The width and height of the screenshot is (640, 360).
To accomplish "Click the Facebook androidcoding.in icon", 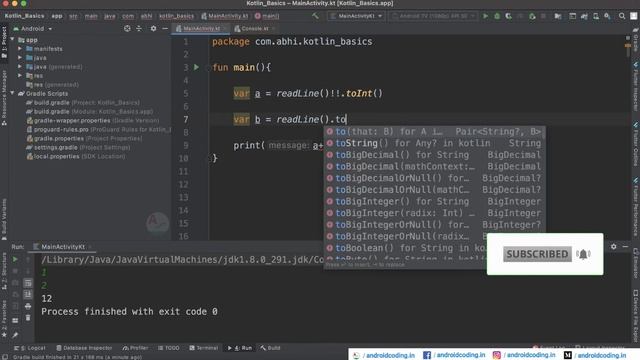I will (x=427, y=355).
